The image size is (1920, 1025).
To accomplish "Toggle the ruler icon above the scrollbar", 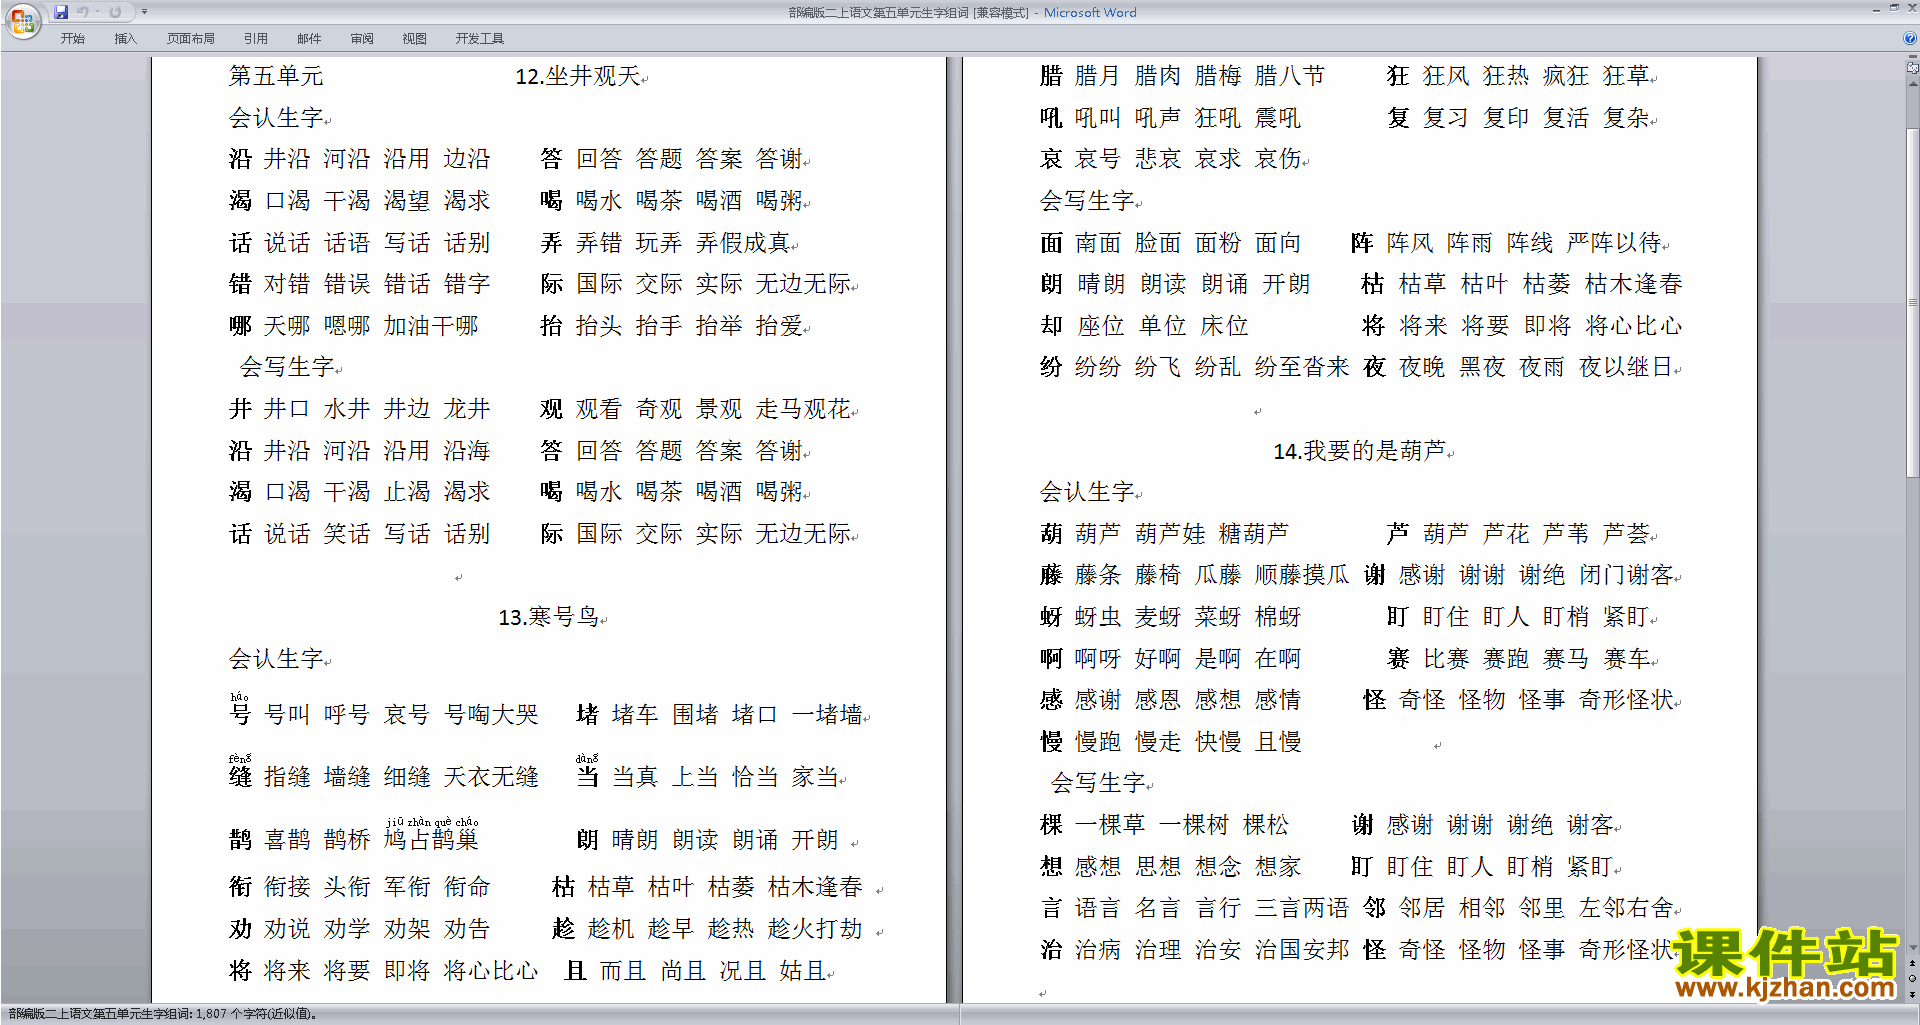I will pyautogui.click(x=1913, y=68).
